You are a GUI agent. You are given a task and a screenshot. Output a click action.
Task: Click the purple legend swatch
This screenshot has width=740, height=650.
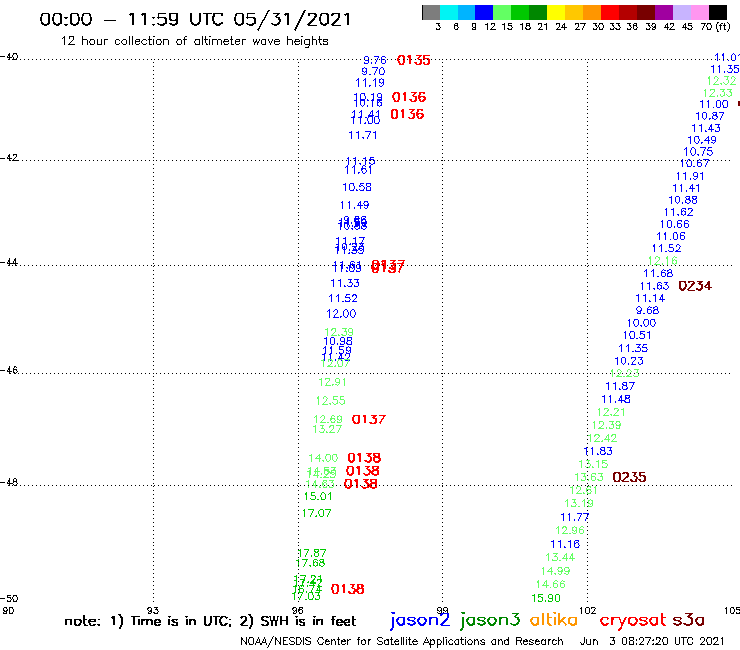(664, 12)
